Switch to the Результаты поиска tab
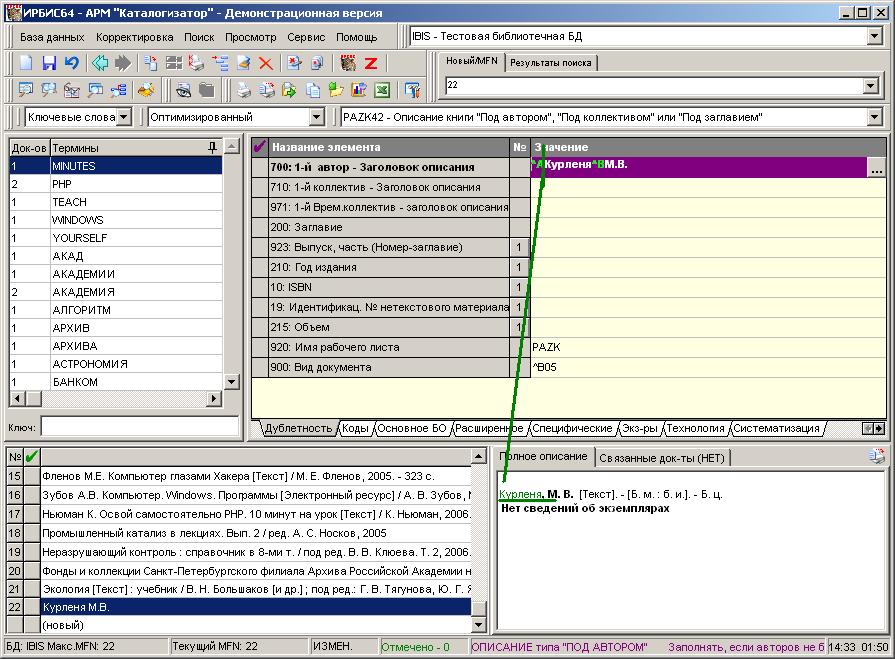This screenshot has height=659, width=895. [550, 62]
